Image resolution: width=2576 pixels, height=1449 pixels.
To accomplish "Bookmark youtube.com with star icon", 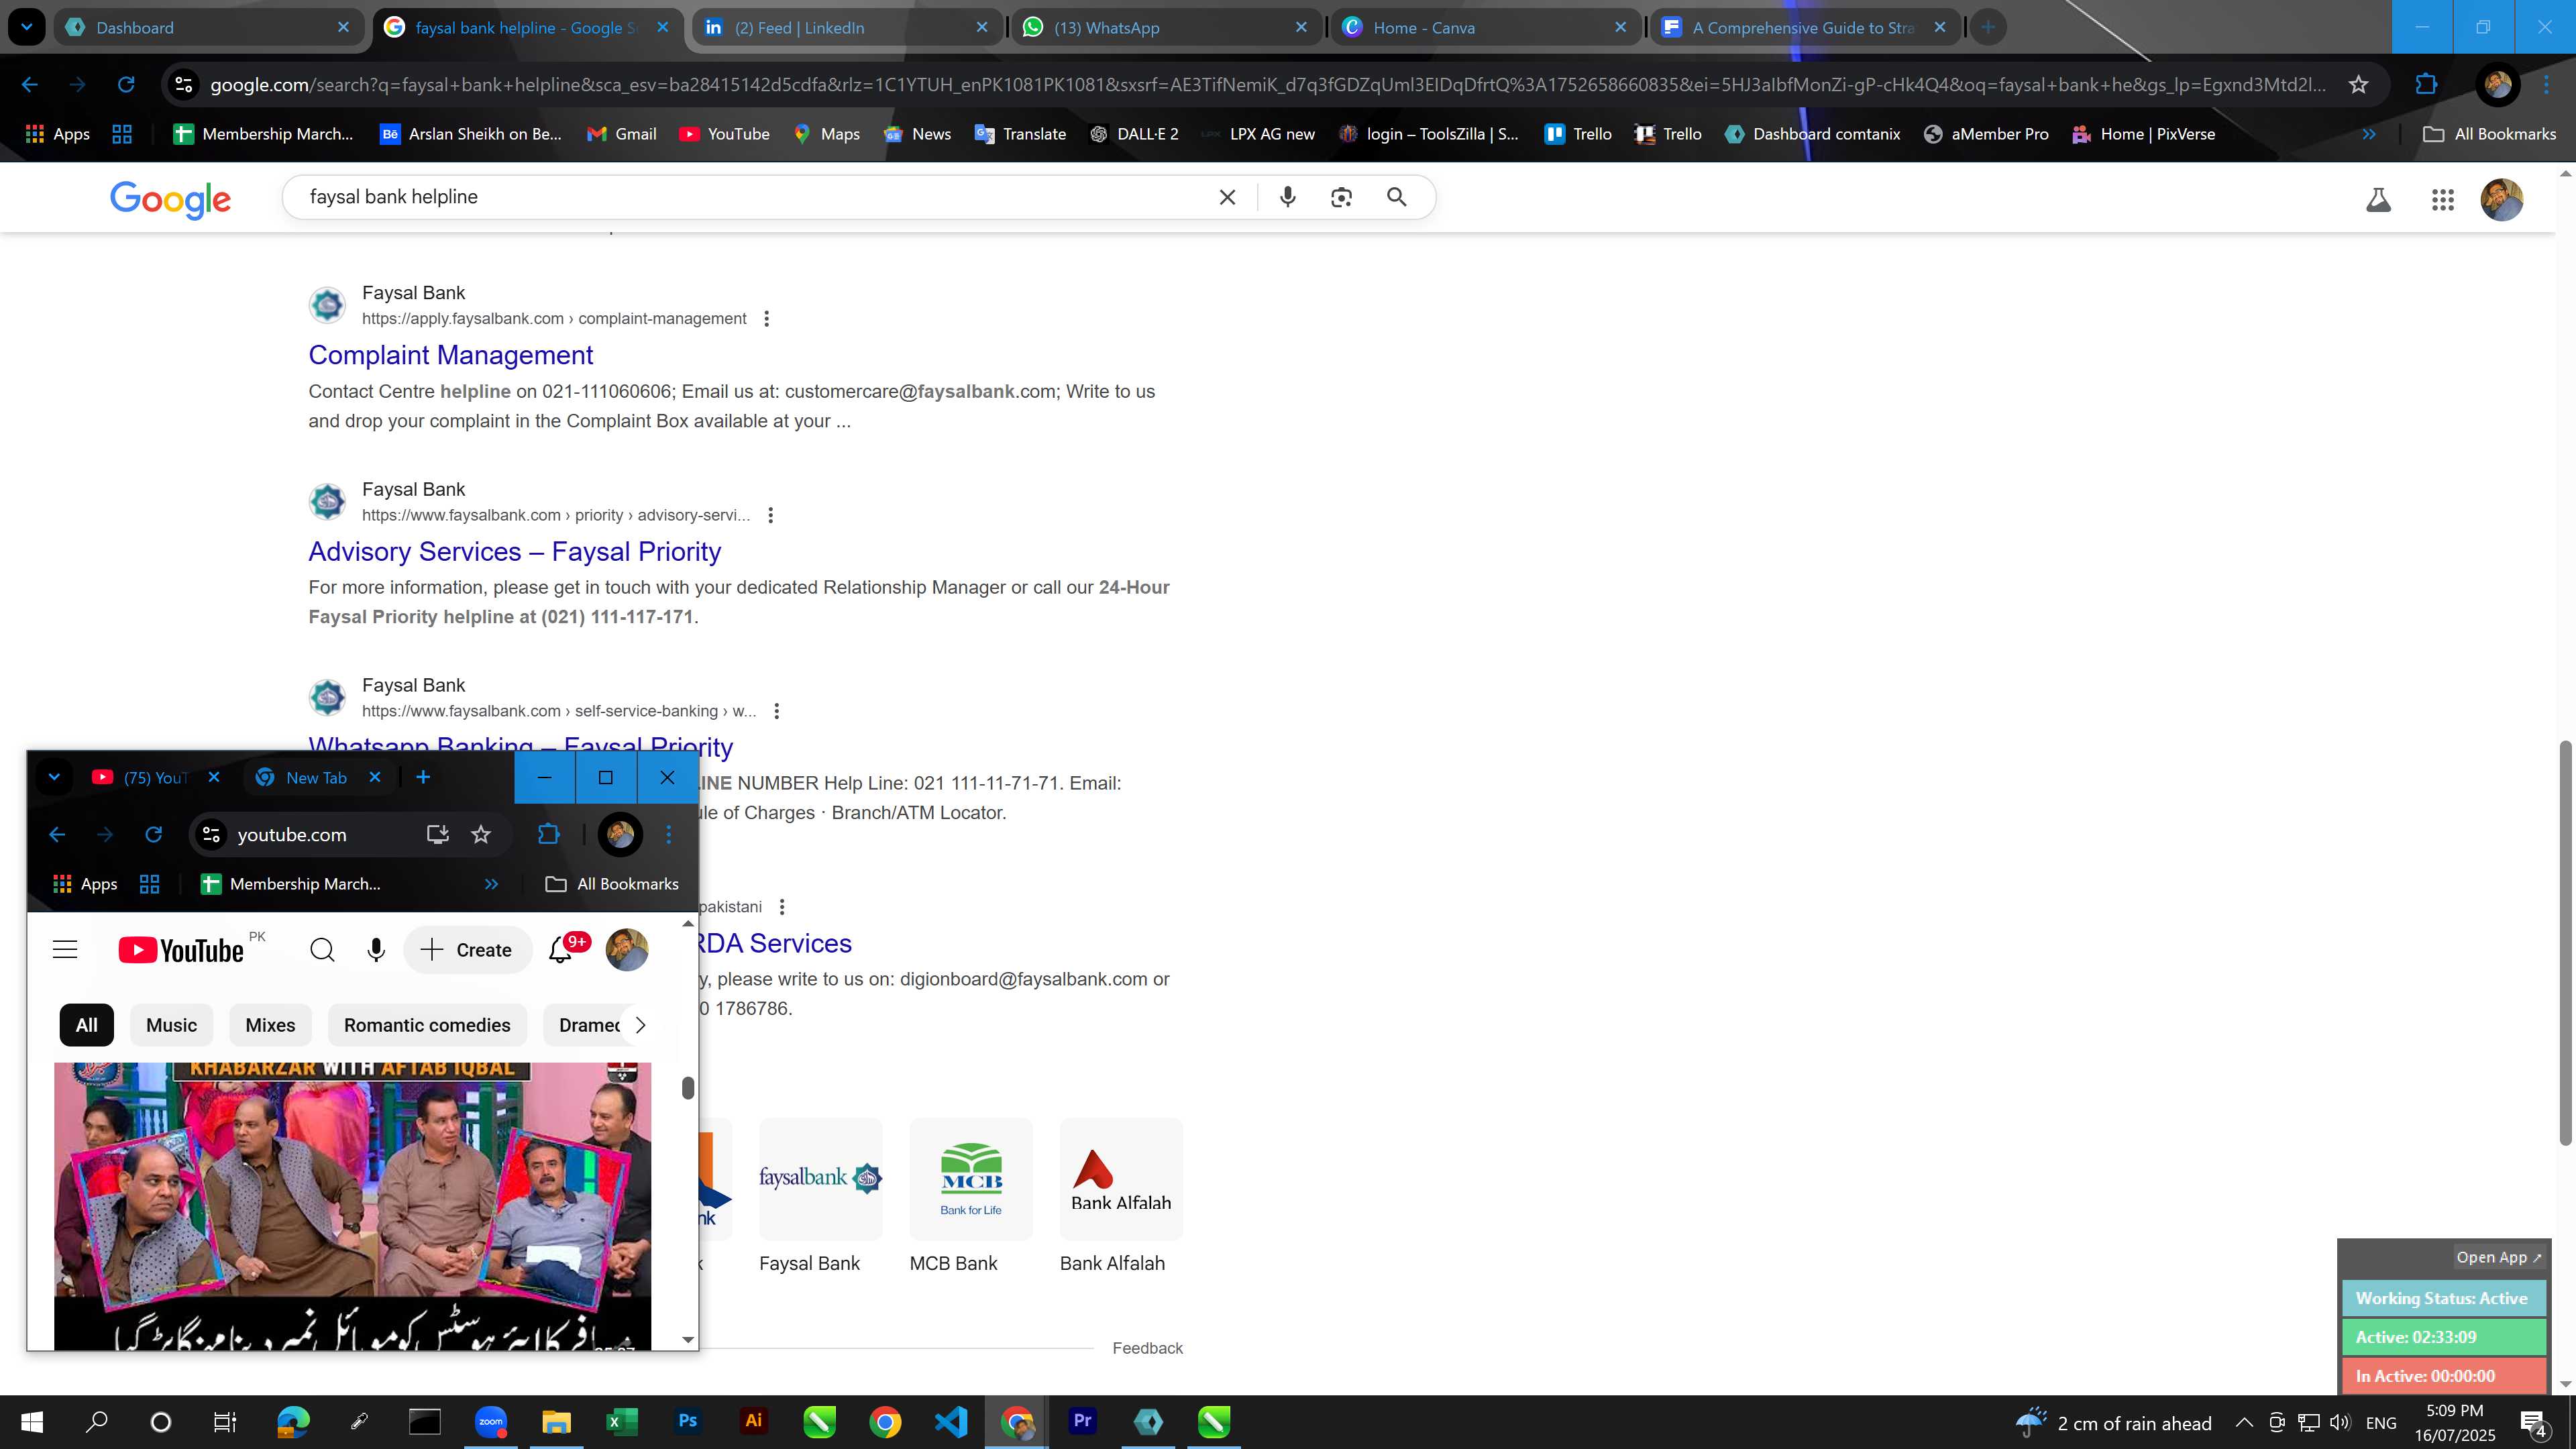I will coord(481,834).
